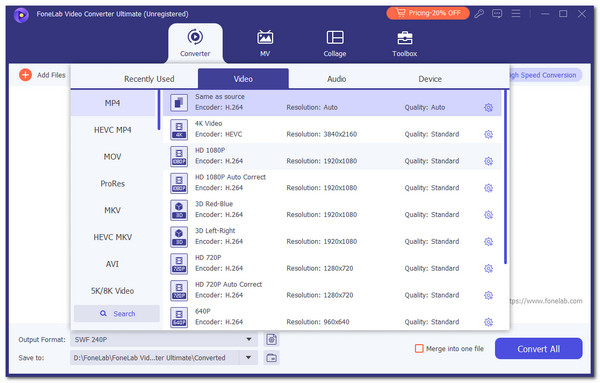The height and width of the screenshot is (383, 600).
Task: Select MKV in the format list
Action: point(113,210)
